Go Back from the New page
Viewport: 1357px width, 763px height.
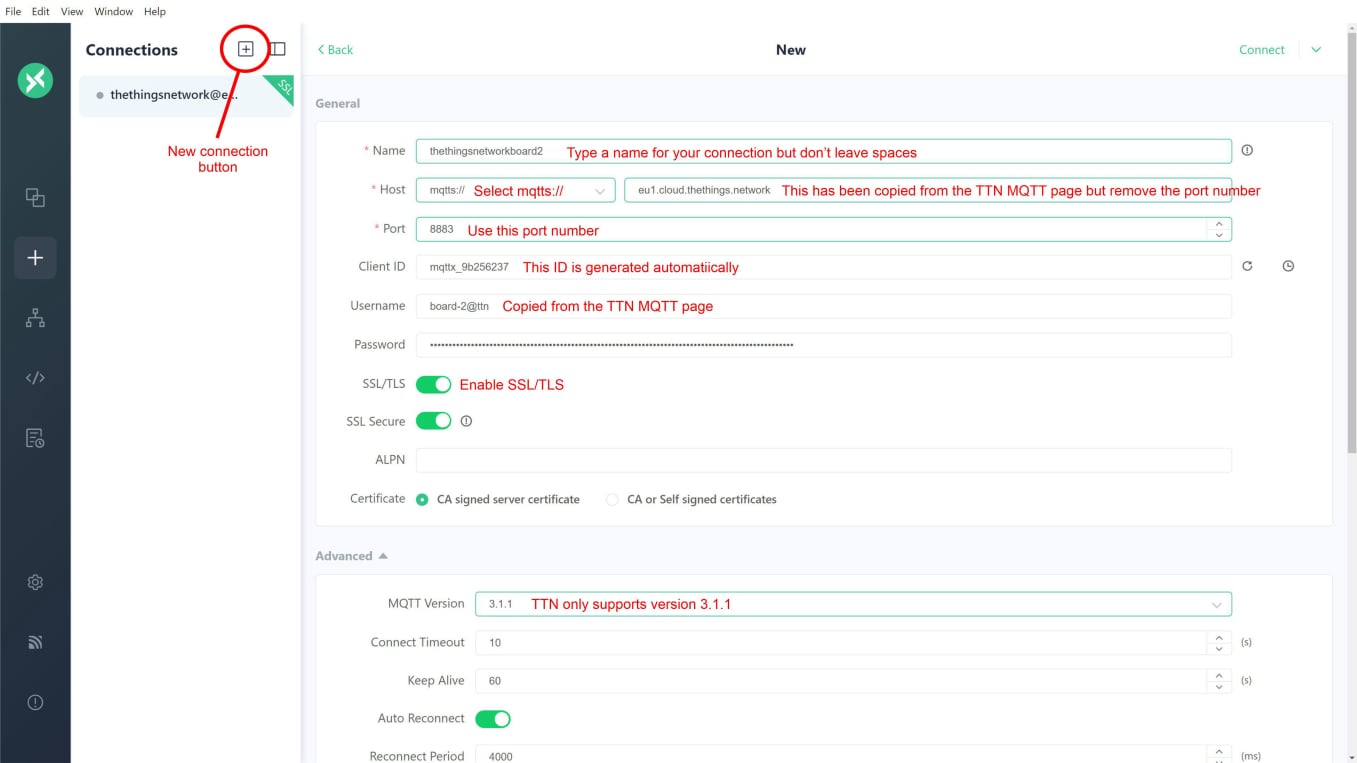click(x=335, y=50)
